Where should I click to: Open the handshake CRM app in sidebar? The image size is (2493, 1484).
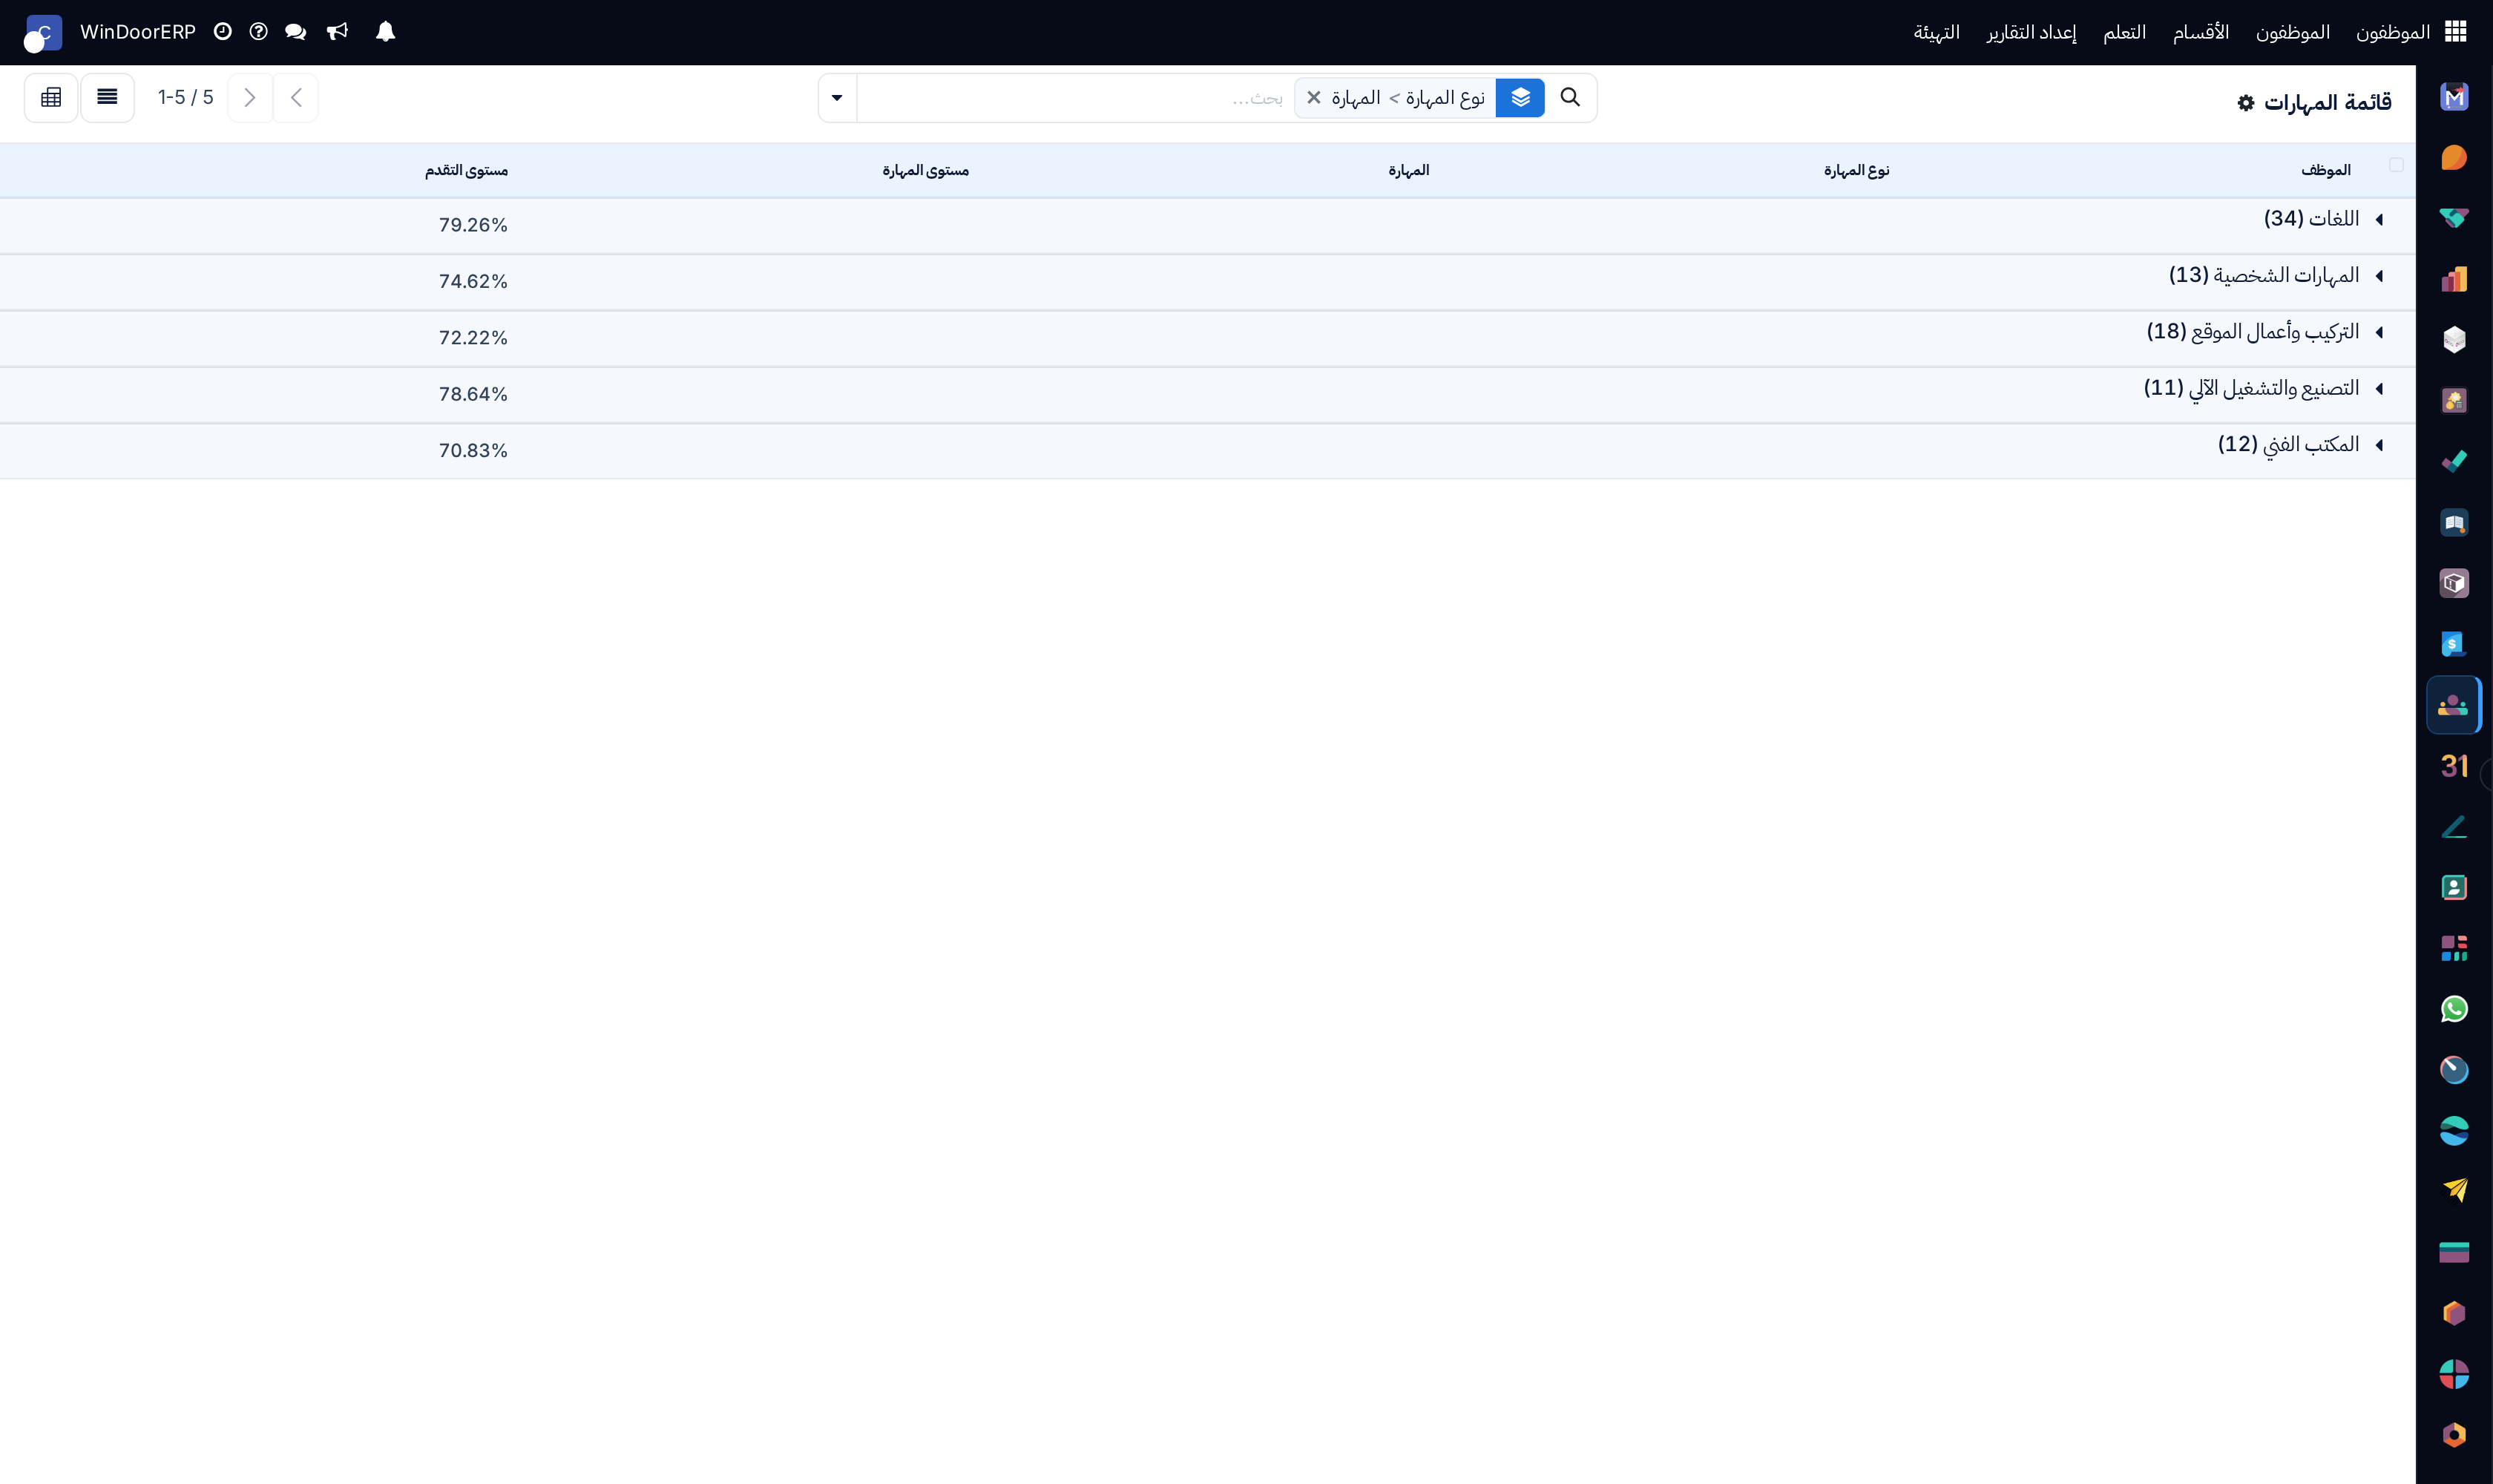tap(2454, 218)
